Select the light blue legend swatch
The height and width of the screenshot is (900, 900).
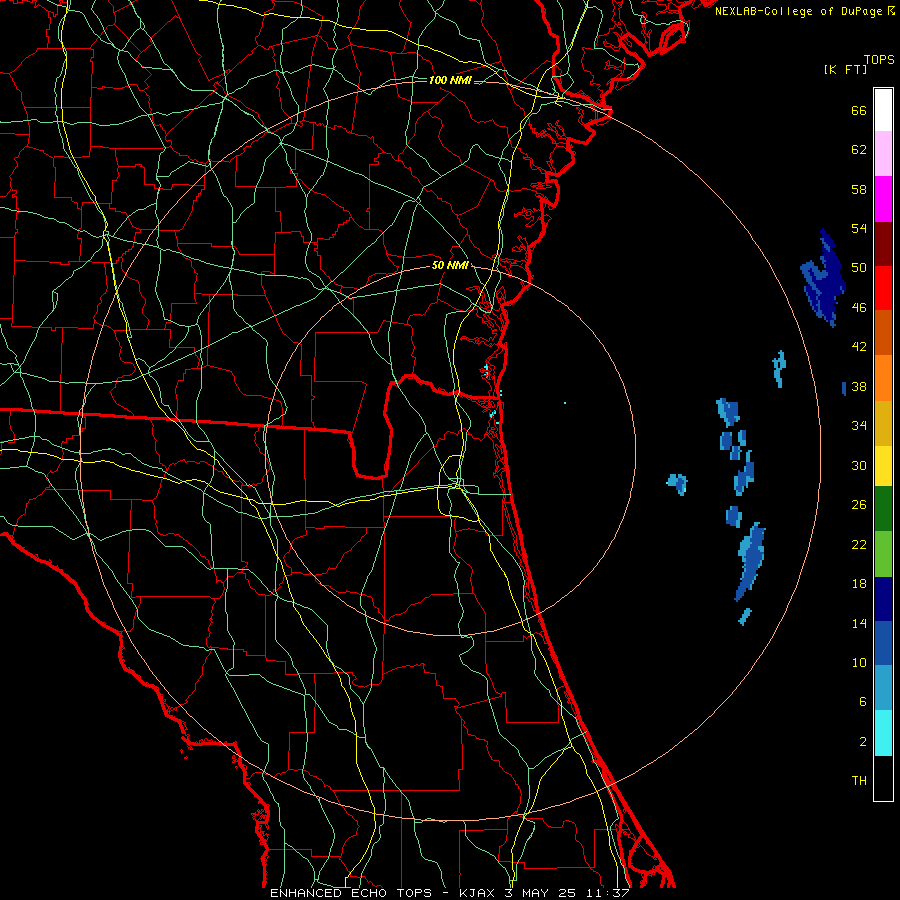click(883, 688)
